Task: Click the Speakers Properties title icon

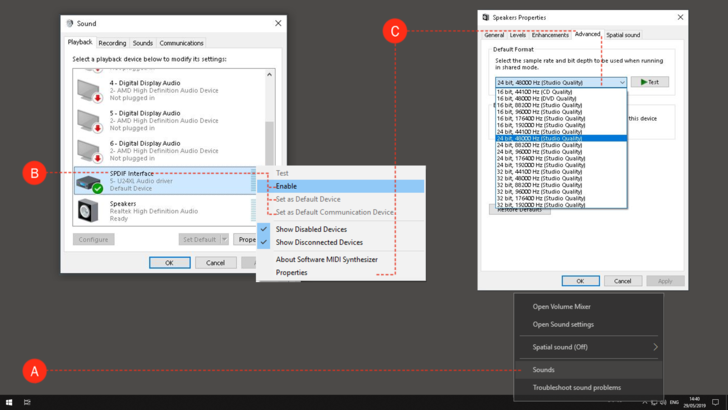Action: pyautogui.click(x=486, y=17)
